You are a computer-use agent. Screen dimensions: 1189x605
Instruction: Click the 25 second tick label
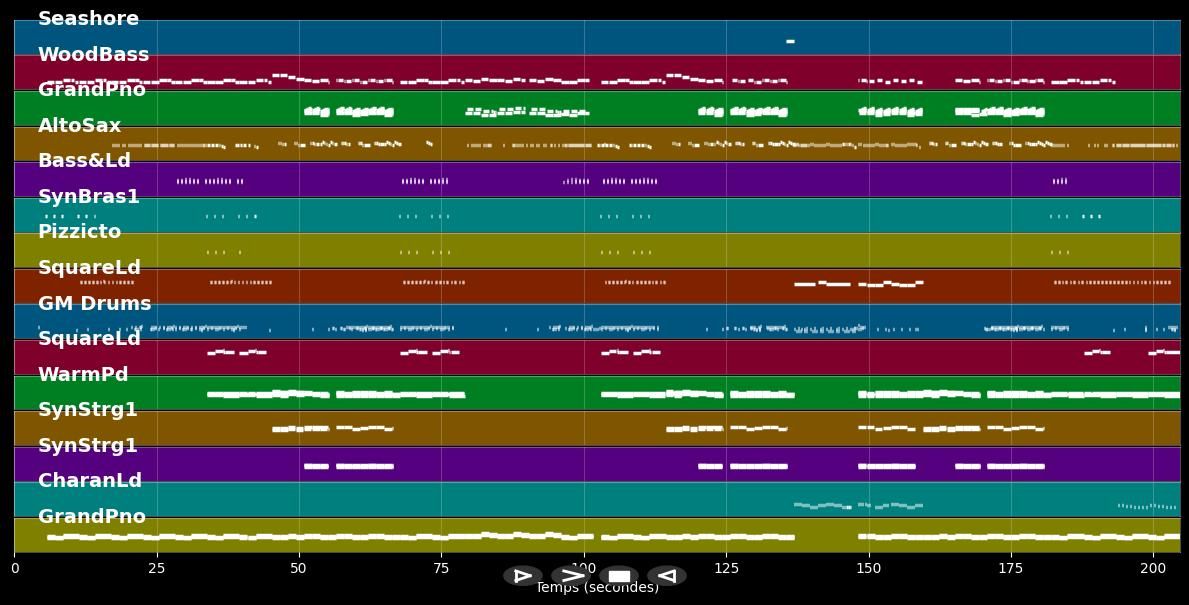(156, 569)
